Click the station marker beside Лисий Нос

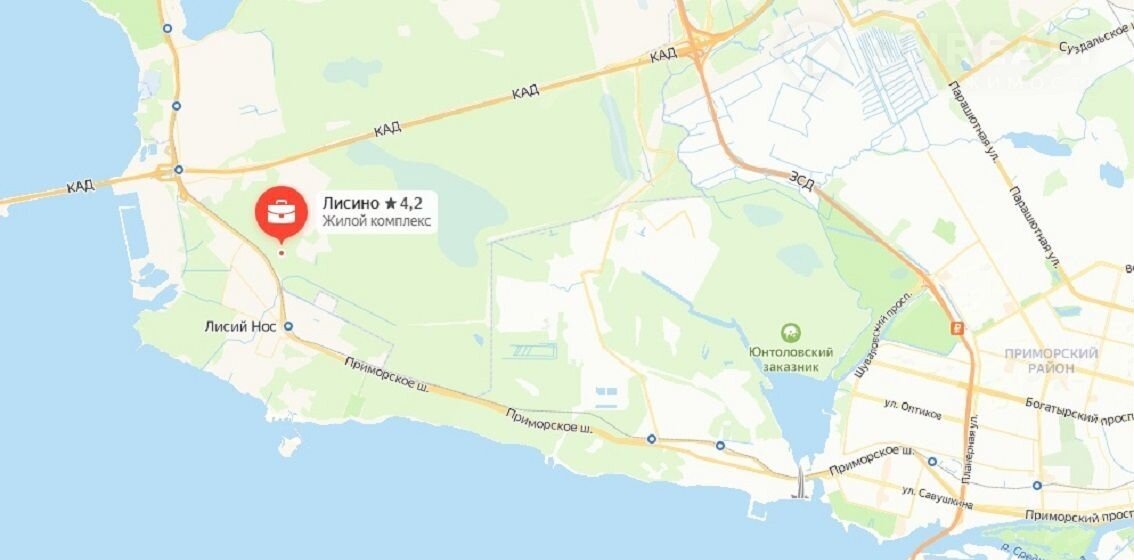(289, 326)
